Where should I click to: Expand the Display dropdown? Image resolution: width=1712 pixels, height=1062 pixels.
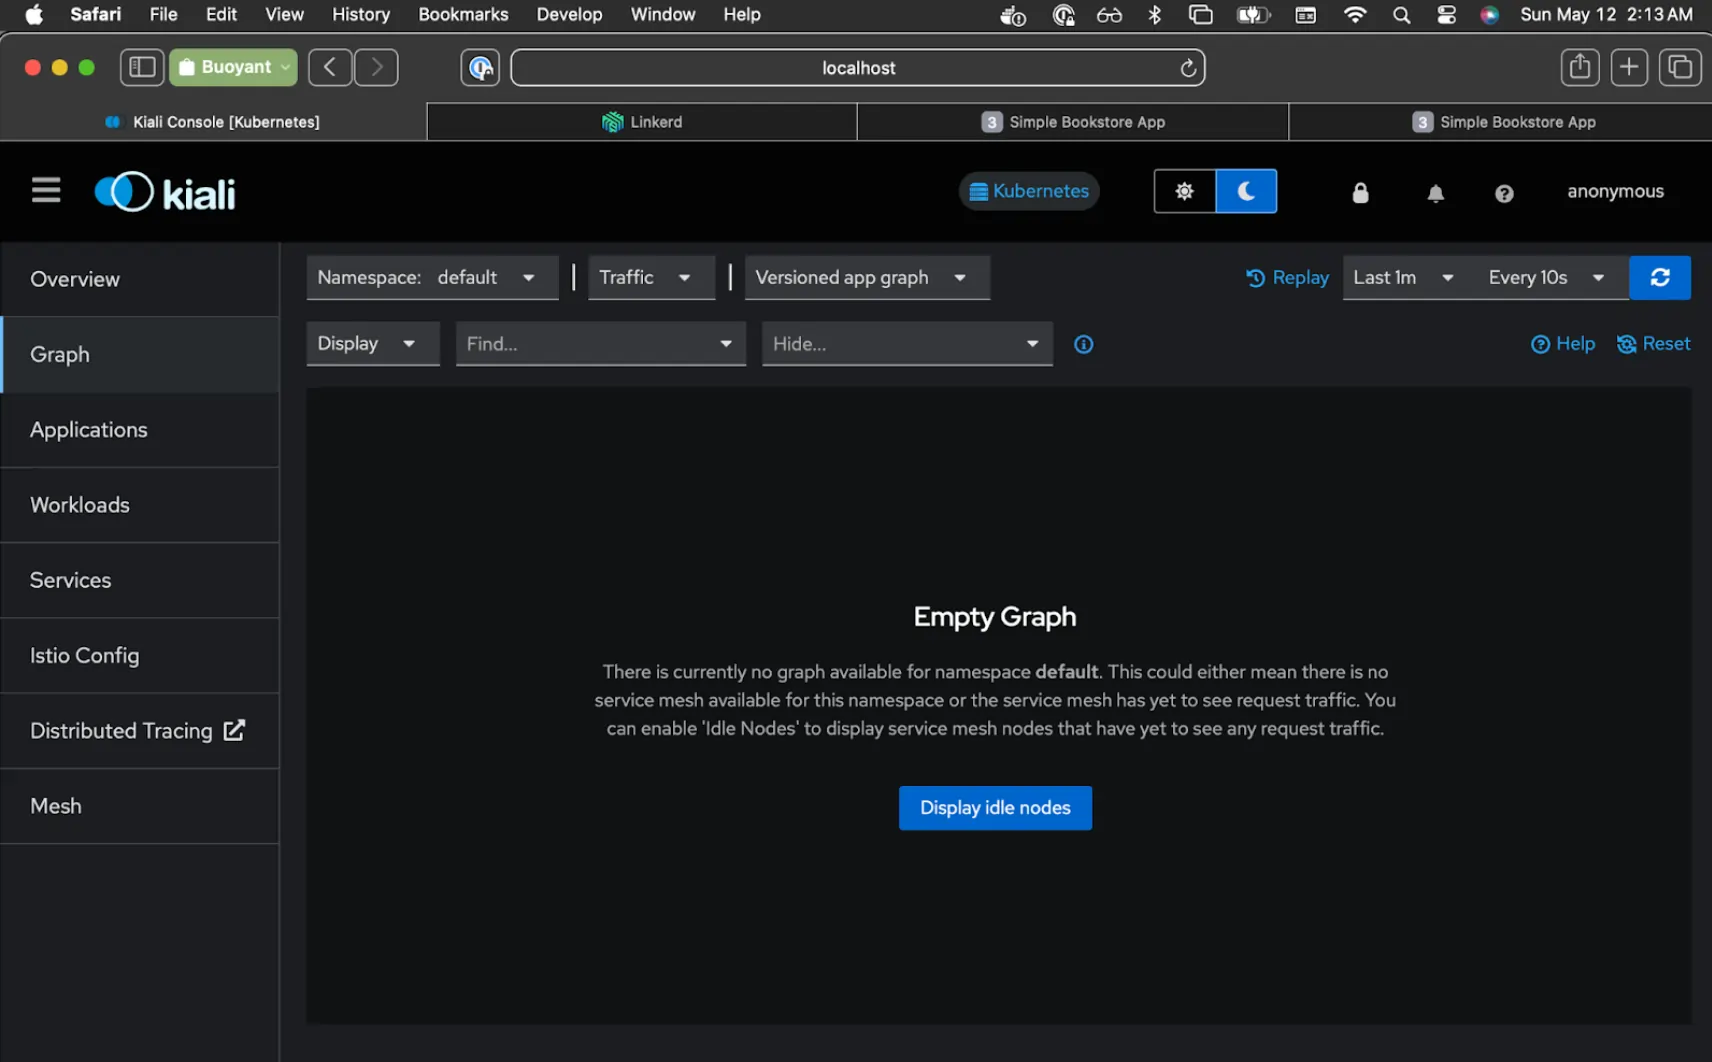coord(373,343)
